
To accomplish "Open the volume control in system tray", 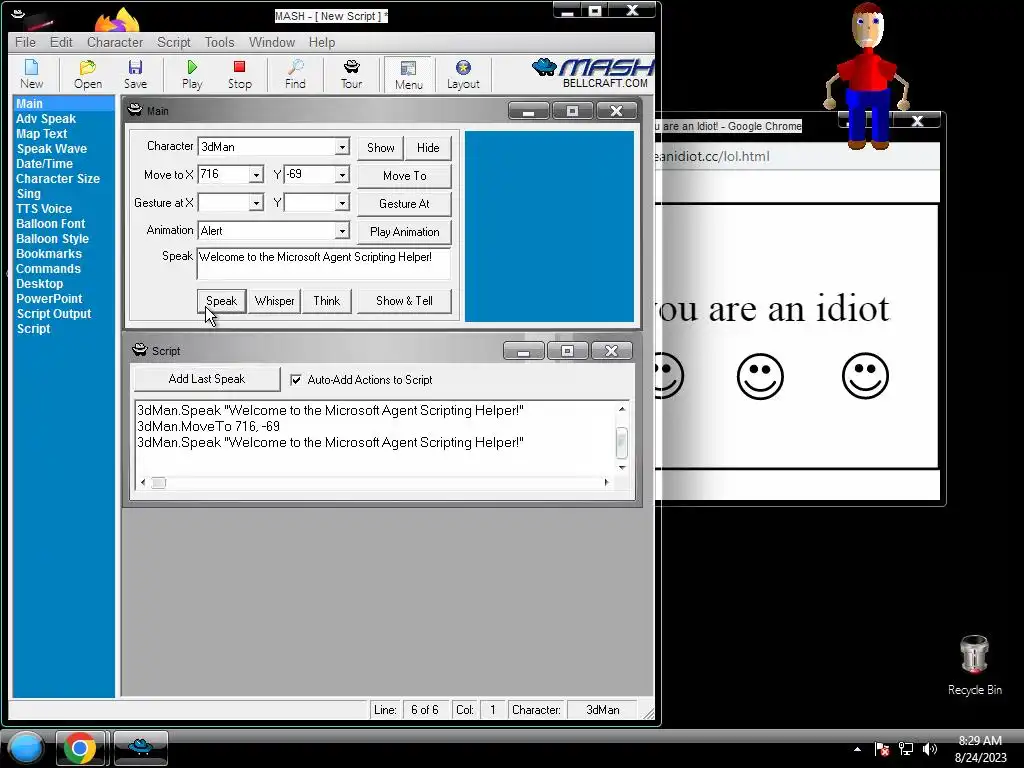I will point(929,749).
